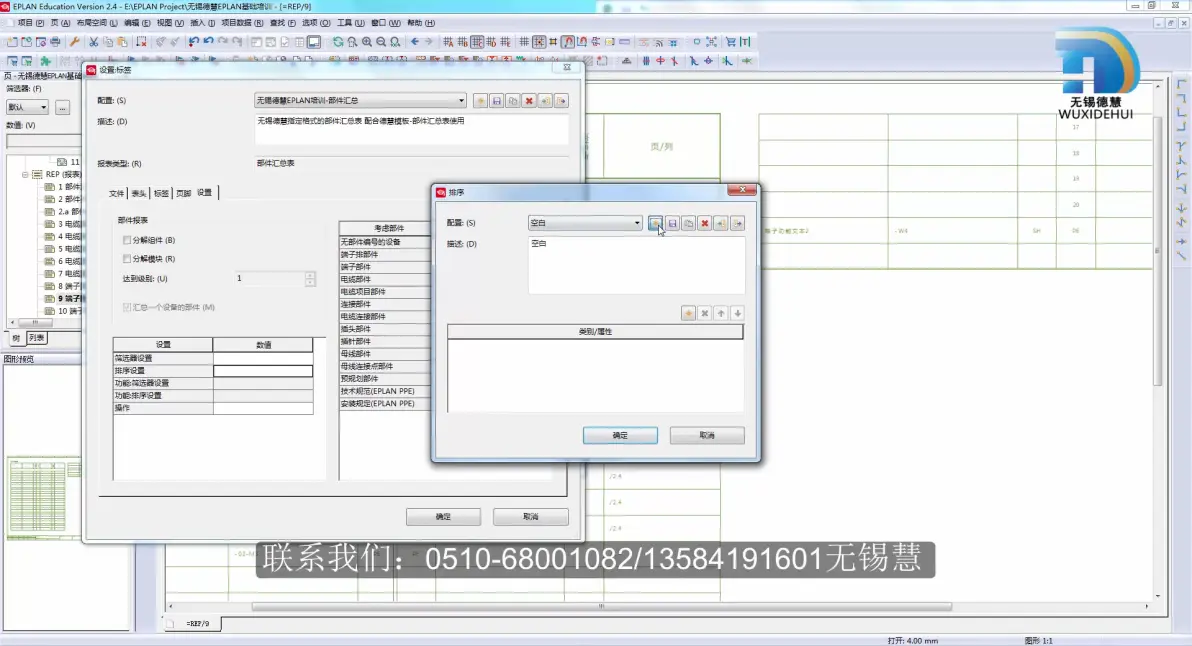Screen dimensions: 1192x646
Task: Open 帮助 (H) menu
Action: click(421, 23)
